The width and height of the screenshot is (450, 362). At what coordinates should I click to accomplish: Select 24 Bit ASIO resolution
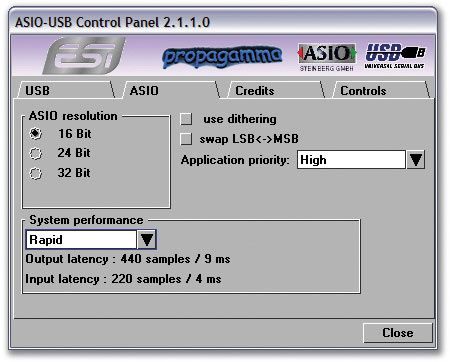tap(36, 153)
